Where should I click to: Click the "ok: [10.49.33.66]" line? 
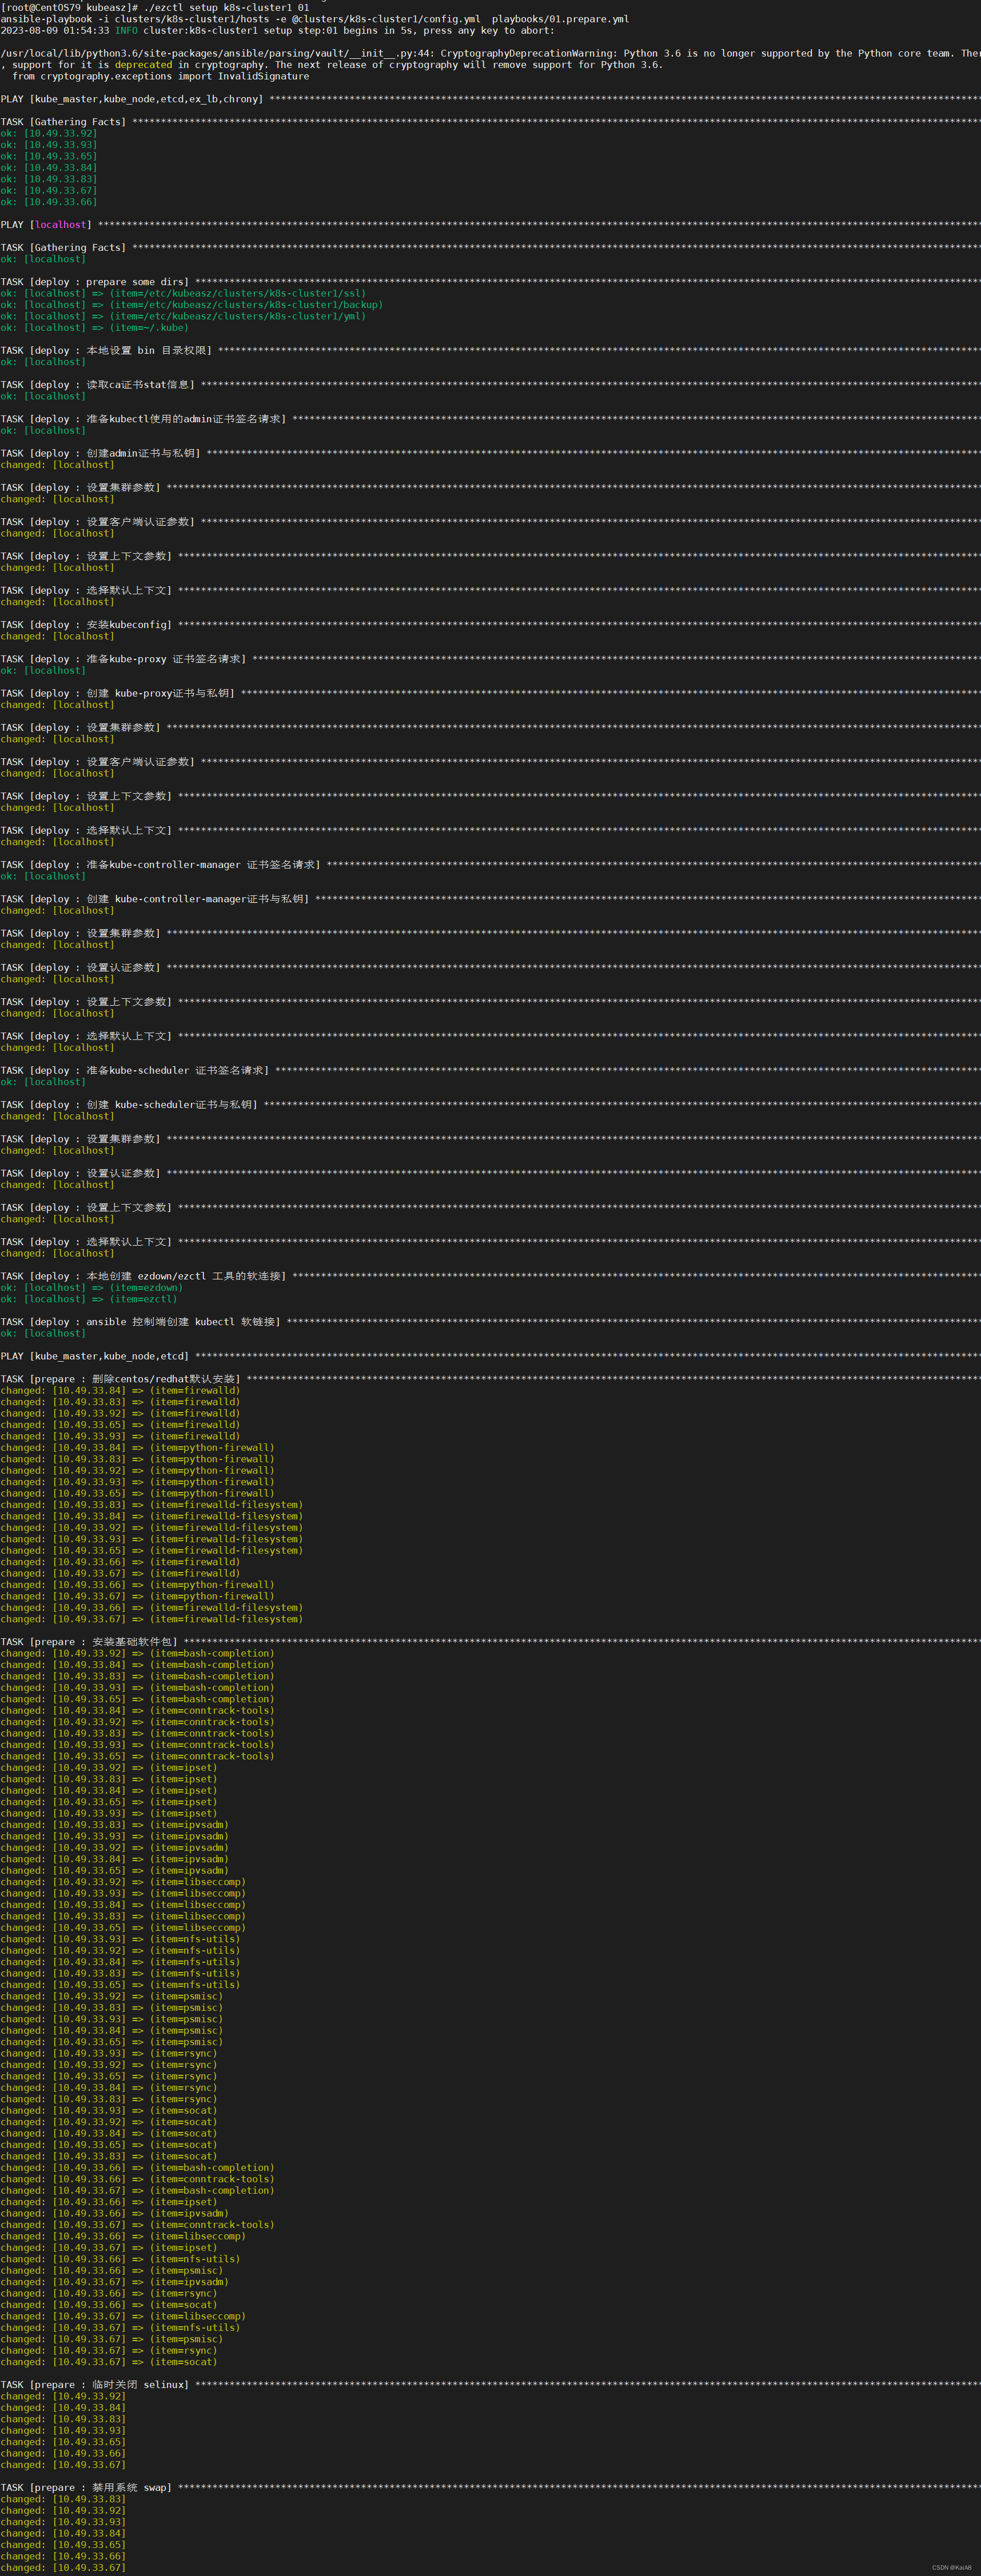pos(49,202)
